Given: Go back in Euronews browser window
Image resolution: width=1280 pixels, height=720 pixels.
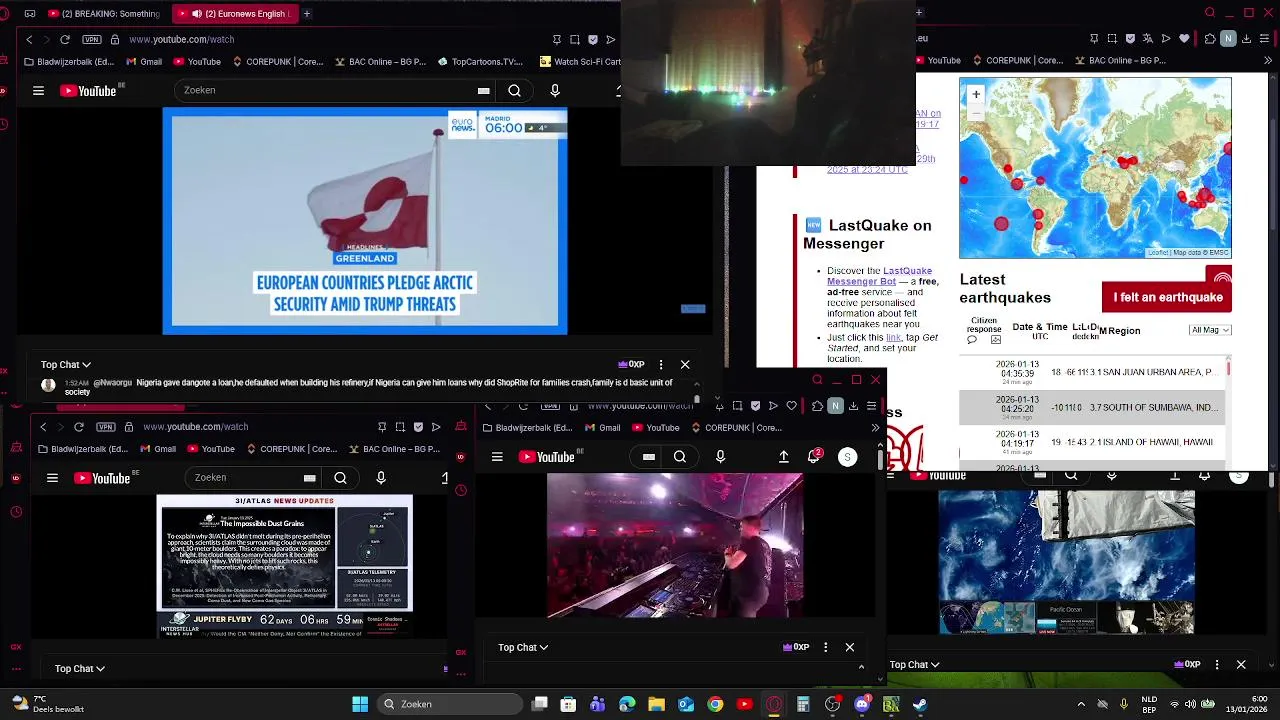Looking at the screenshot, I should 29,39.
